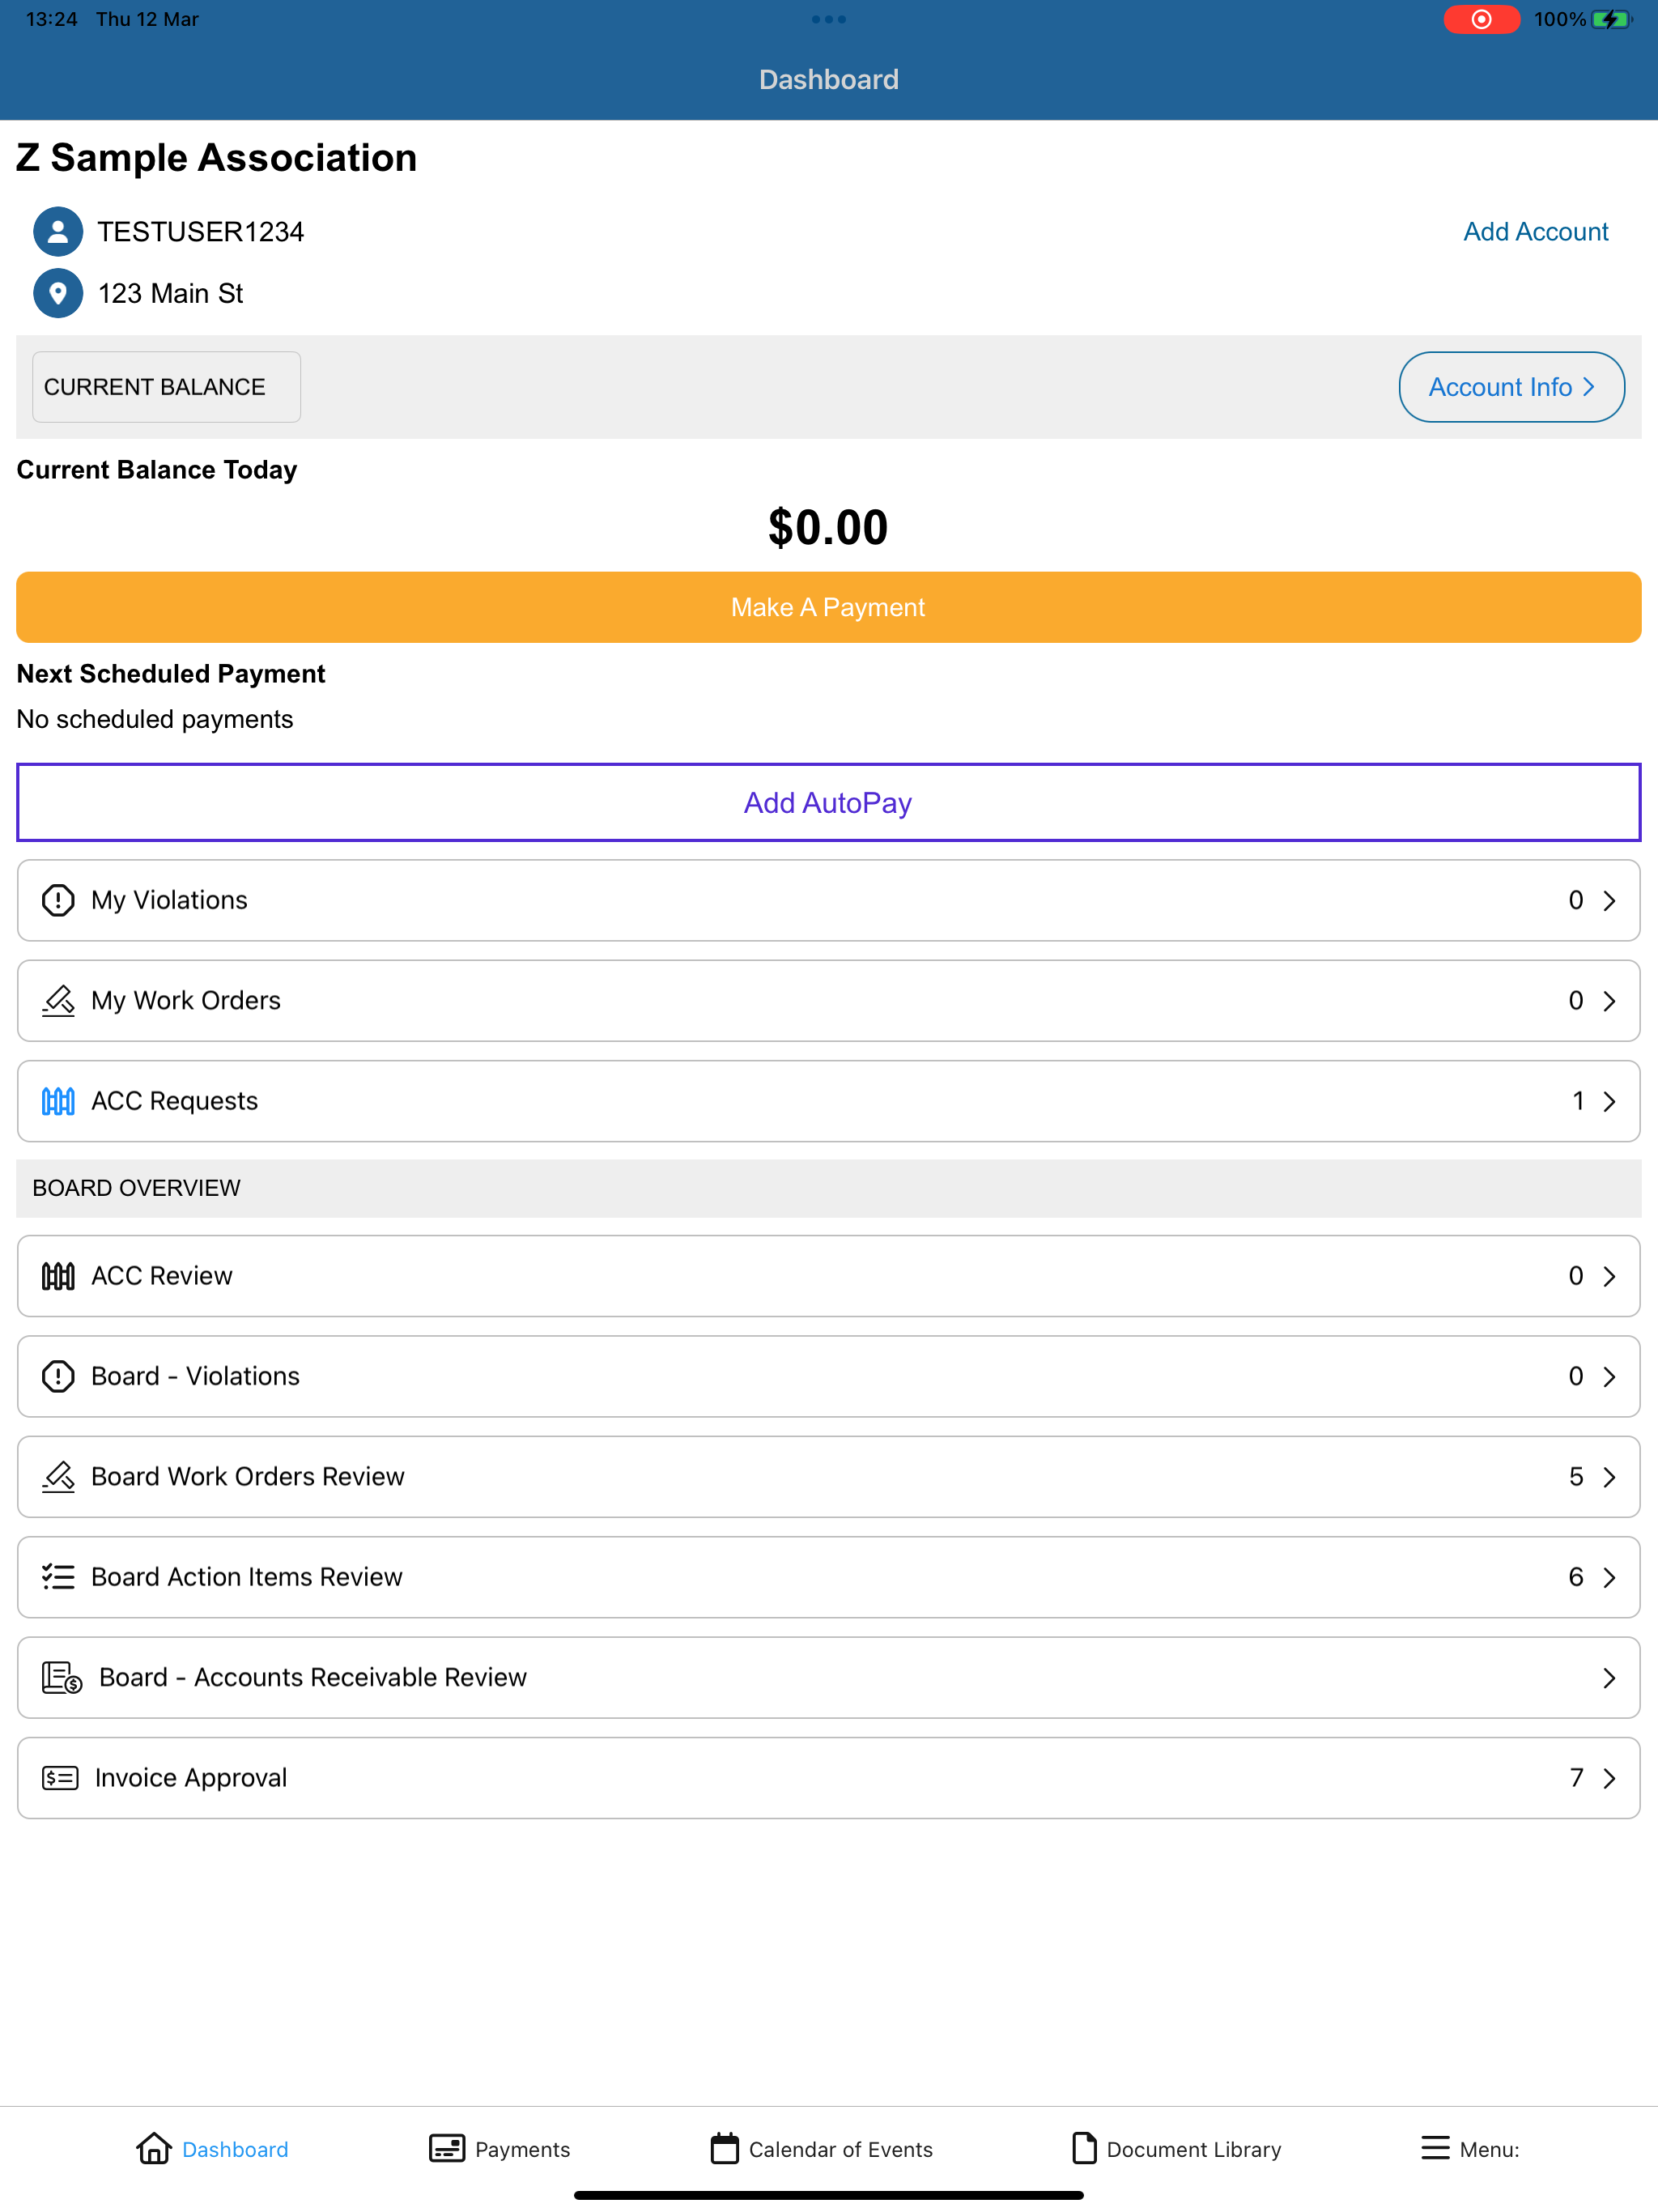Image resolution: width=1658 pixels, height=2212 pixels.
Task: Click the Add AutoPay button
Action: coord(829,803)
